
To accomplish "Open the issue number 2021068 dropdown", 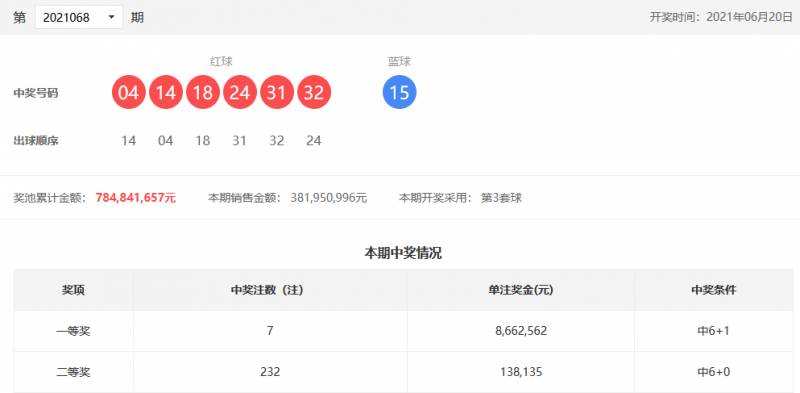I will click(x=79, y=17).
